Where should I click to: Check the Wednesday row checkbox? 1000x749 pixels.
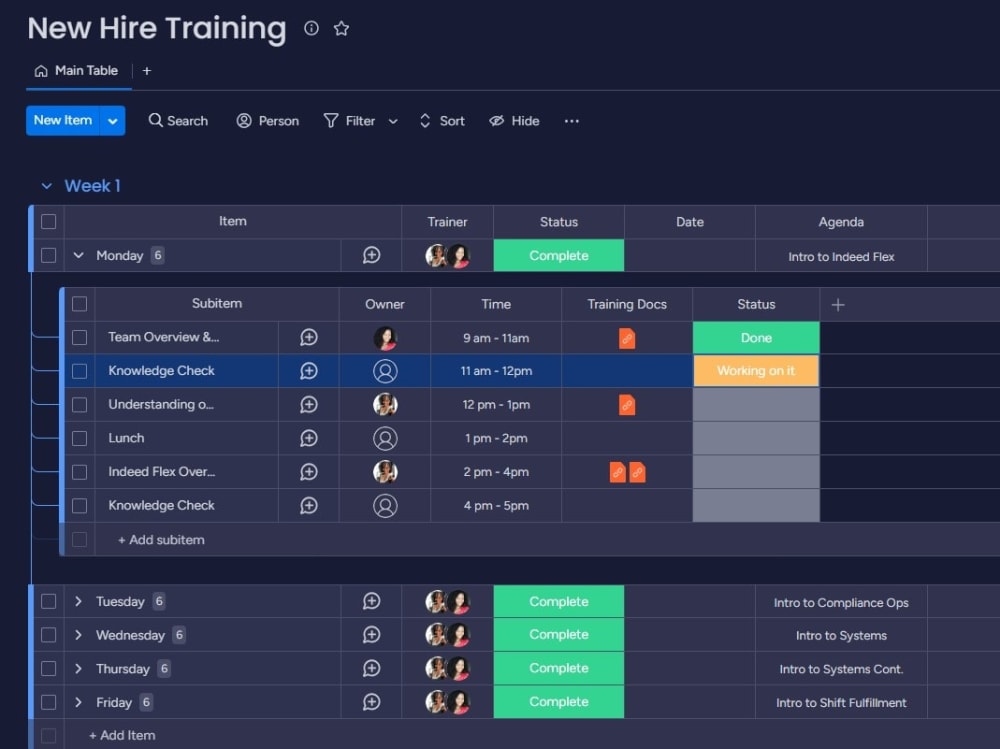(x=48, y=635)
